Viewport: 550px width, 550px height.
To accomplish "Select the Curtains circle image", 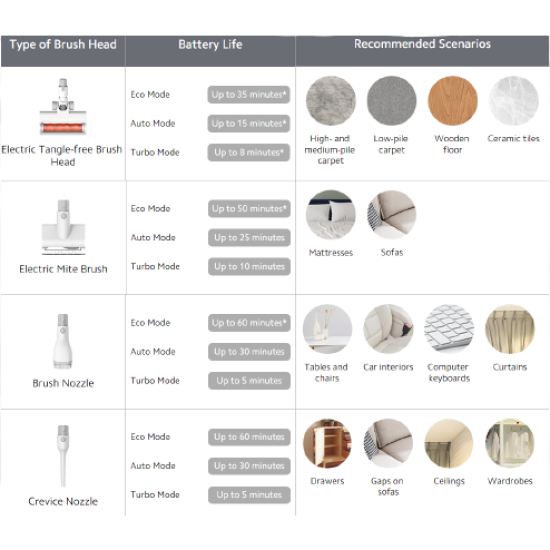I will click(x=510, y=329).
